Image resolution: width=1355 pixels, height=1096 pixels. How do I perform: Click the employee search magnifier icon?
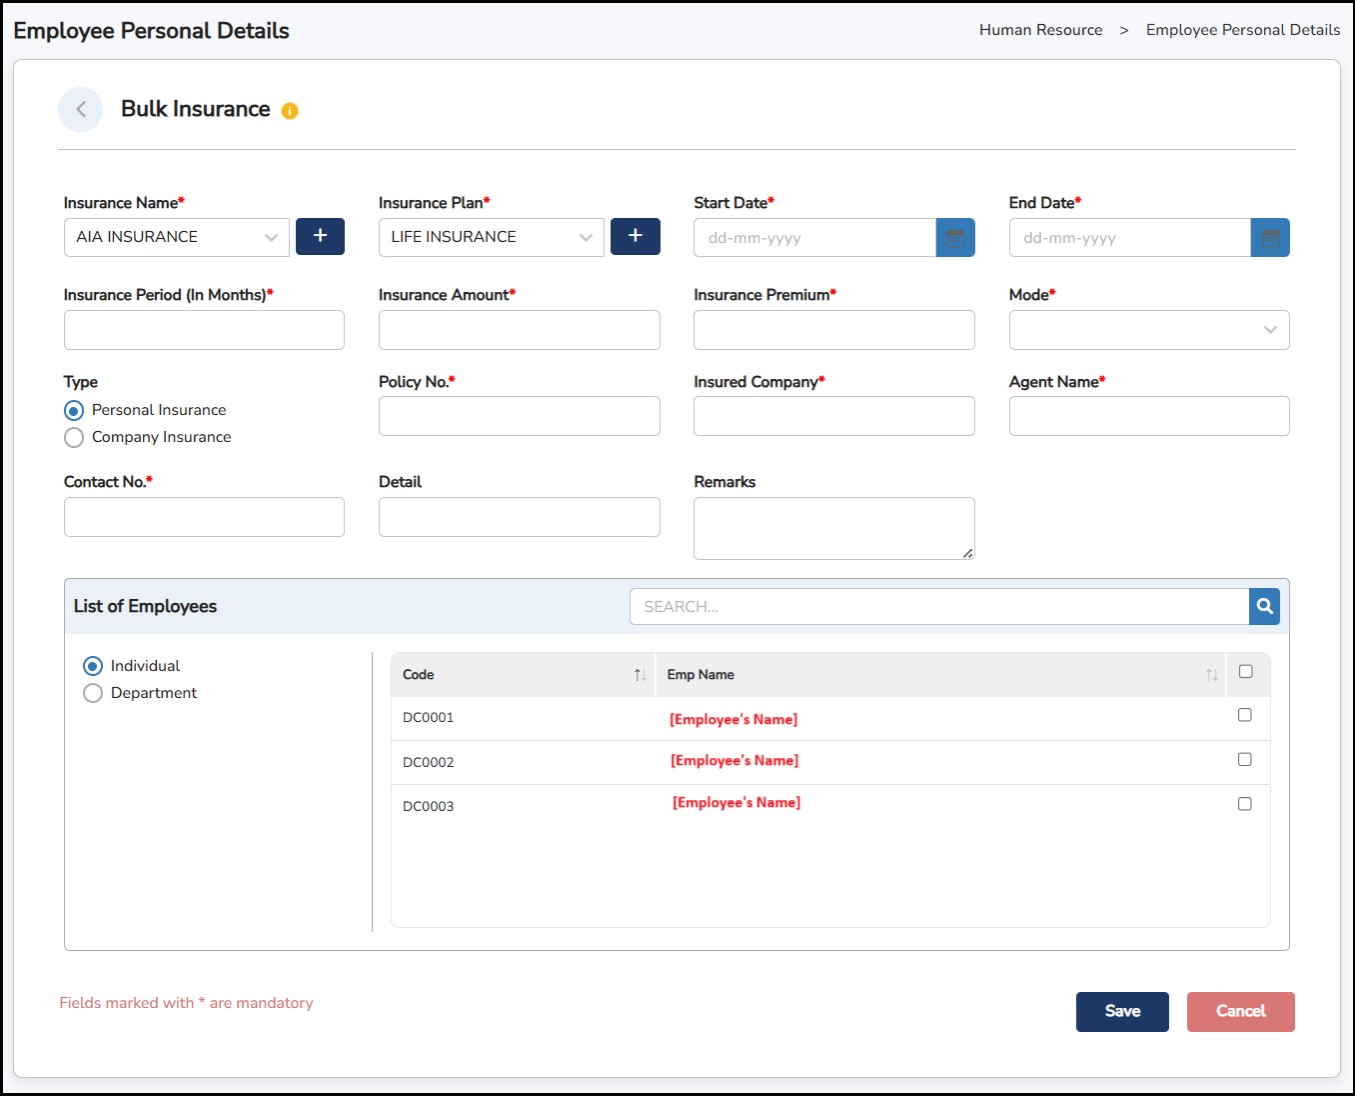pos(1264,606)
